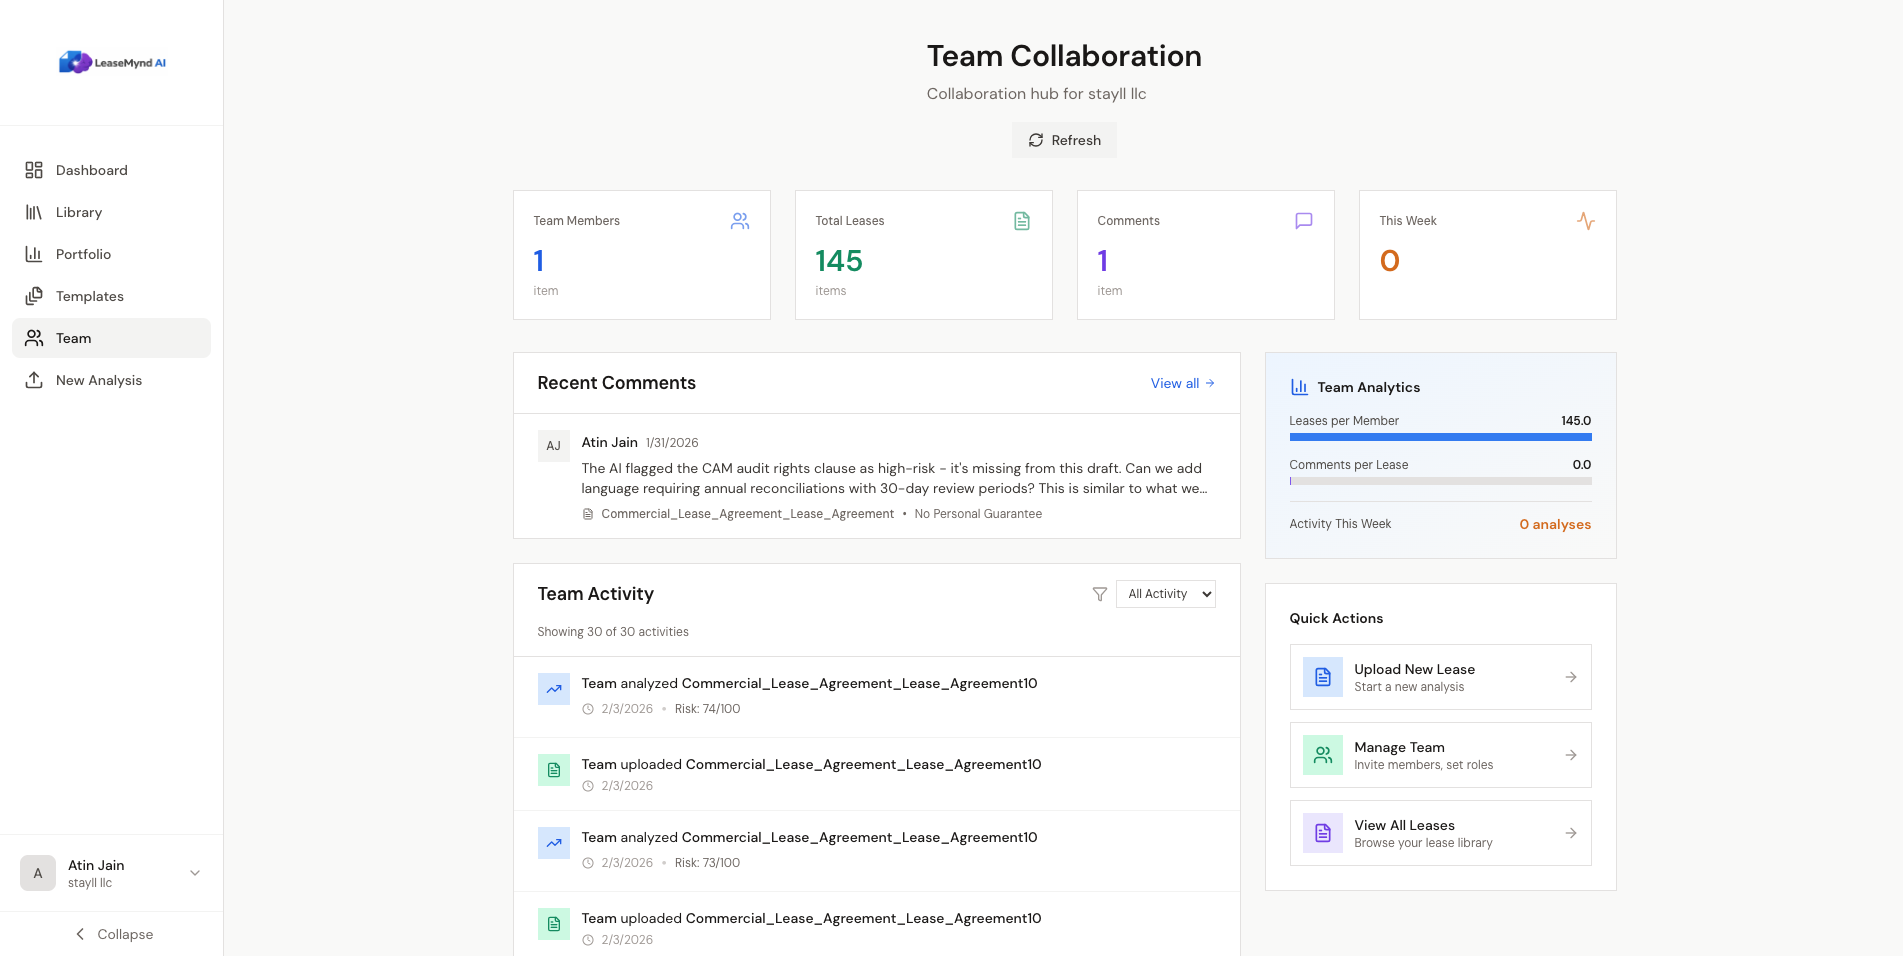Open Manage Team quick action
Image resolution: width=1903 pixels, height=956 pixels.
pos(1440,755)
